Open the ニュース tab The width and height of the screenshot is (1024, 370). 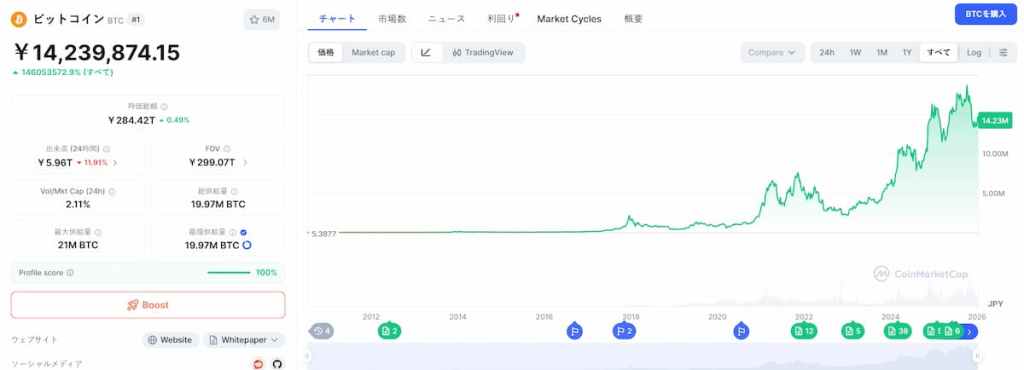pos(447,19)
